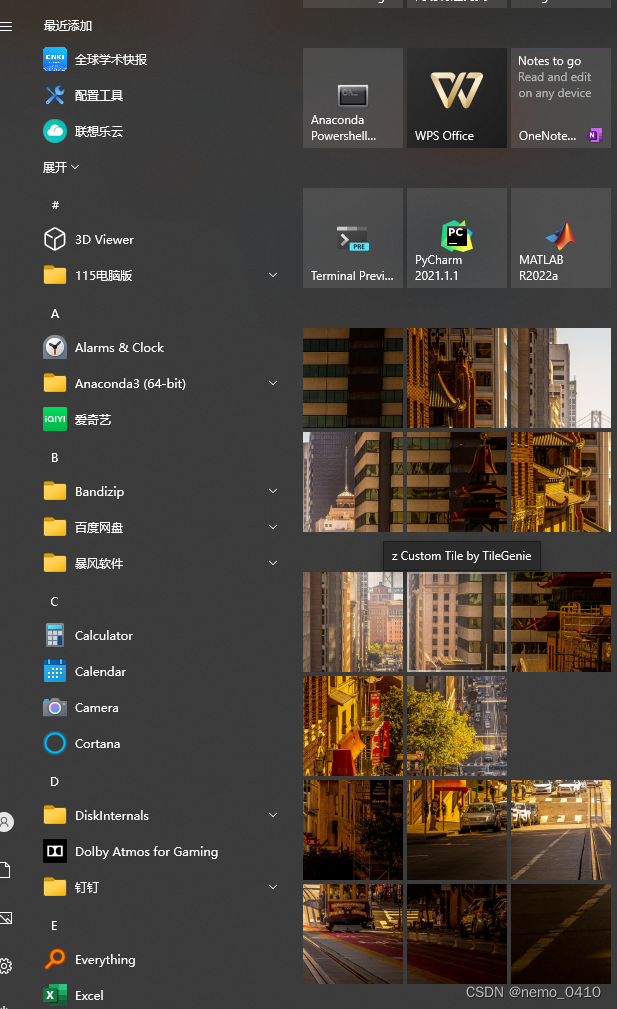The height and width of the screenshot is (1009, 617).
Task: Open MATLAB R2022a tile
Action: click(x=560, y=238)
